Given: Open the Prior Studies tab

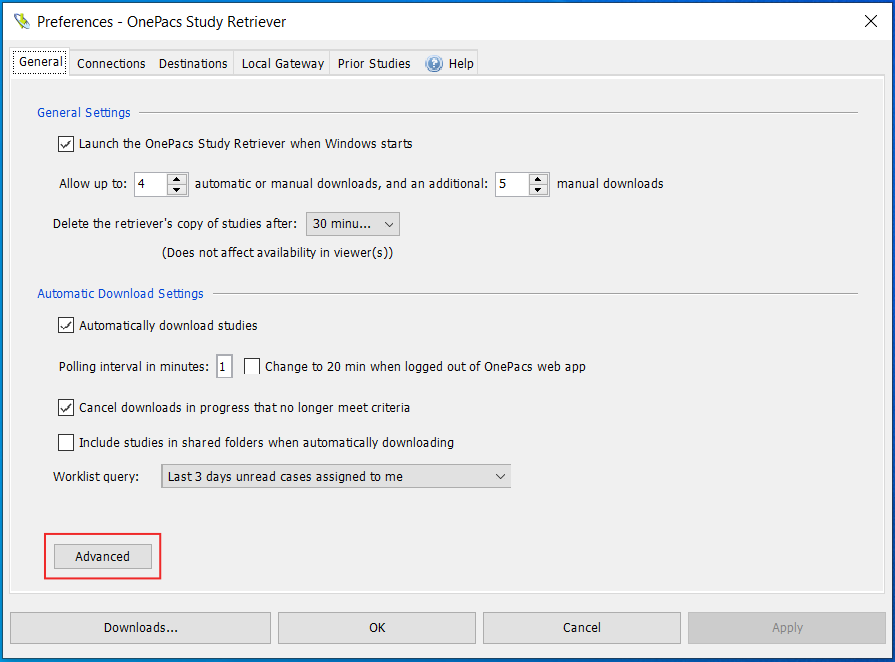Looking at the screenshot, I should point(374,63).
